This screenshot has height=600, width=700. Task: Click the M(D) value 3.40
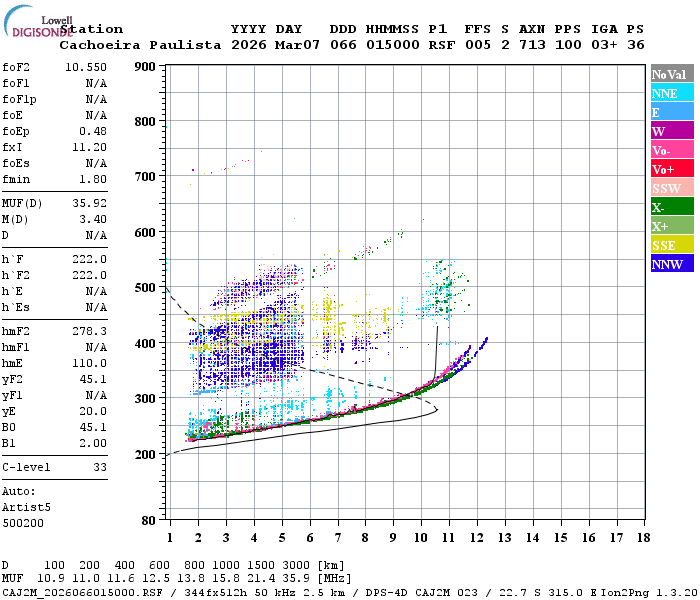point(93,219)
